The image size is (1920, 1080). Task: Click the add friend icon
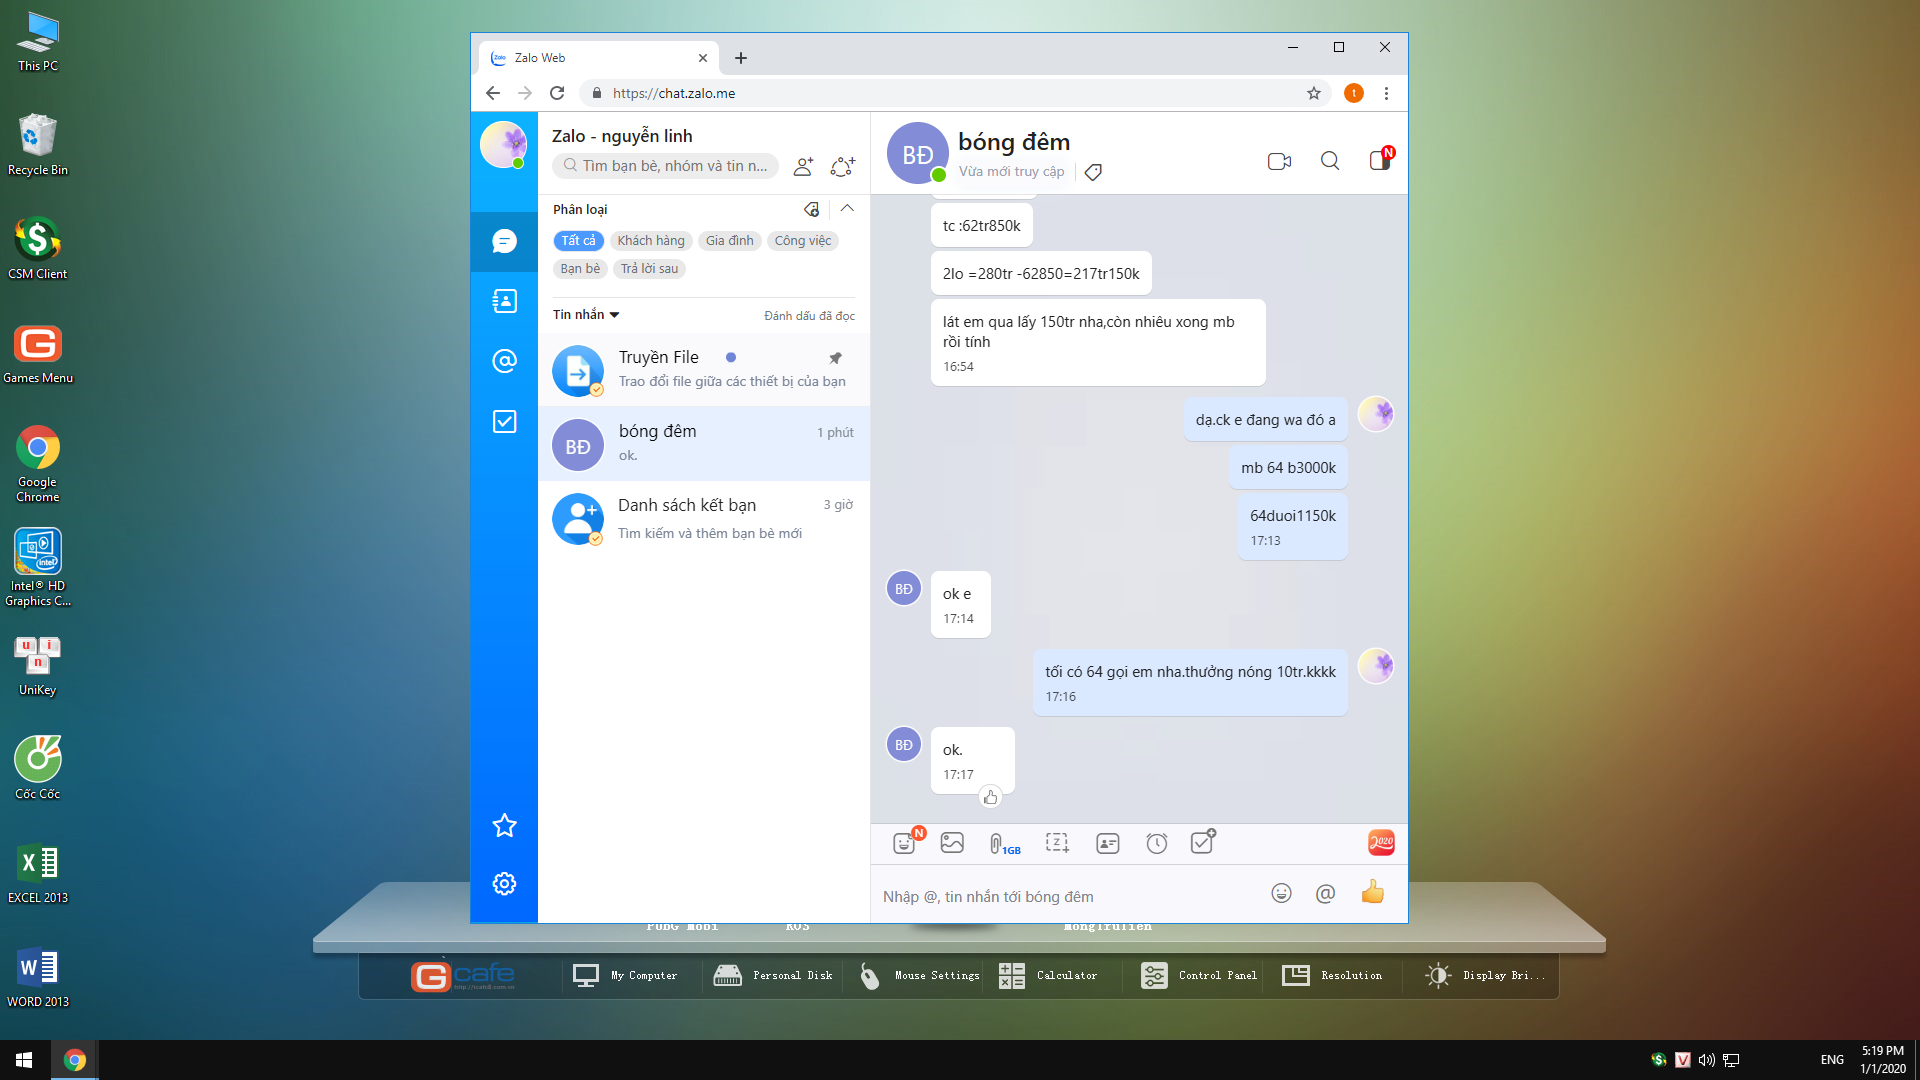[803, 166]
